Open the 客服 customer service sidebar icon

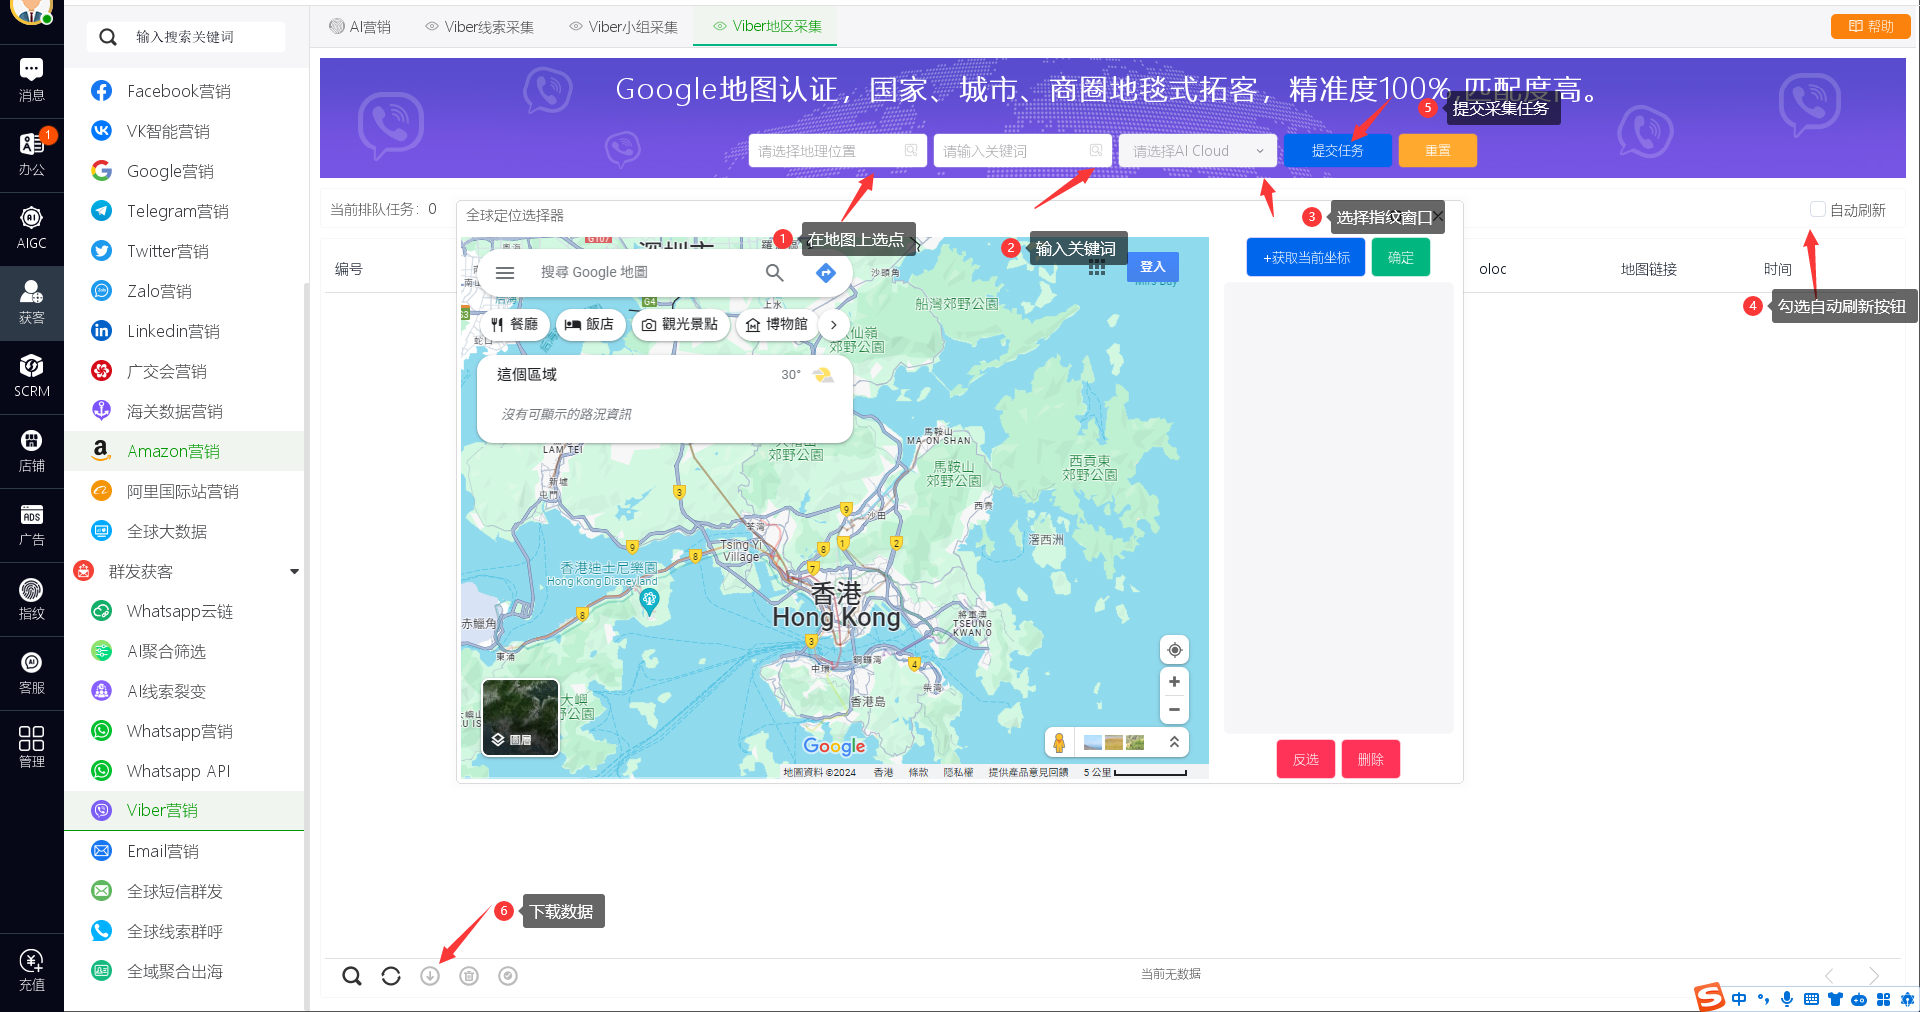pyautogui.click(x=31, y=672)
